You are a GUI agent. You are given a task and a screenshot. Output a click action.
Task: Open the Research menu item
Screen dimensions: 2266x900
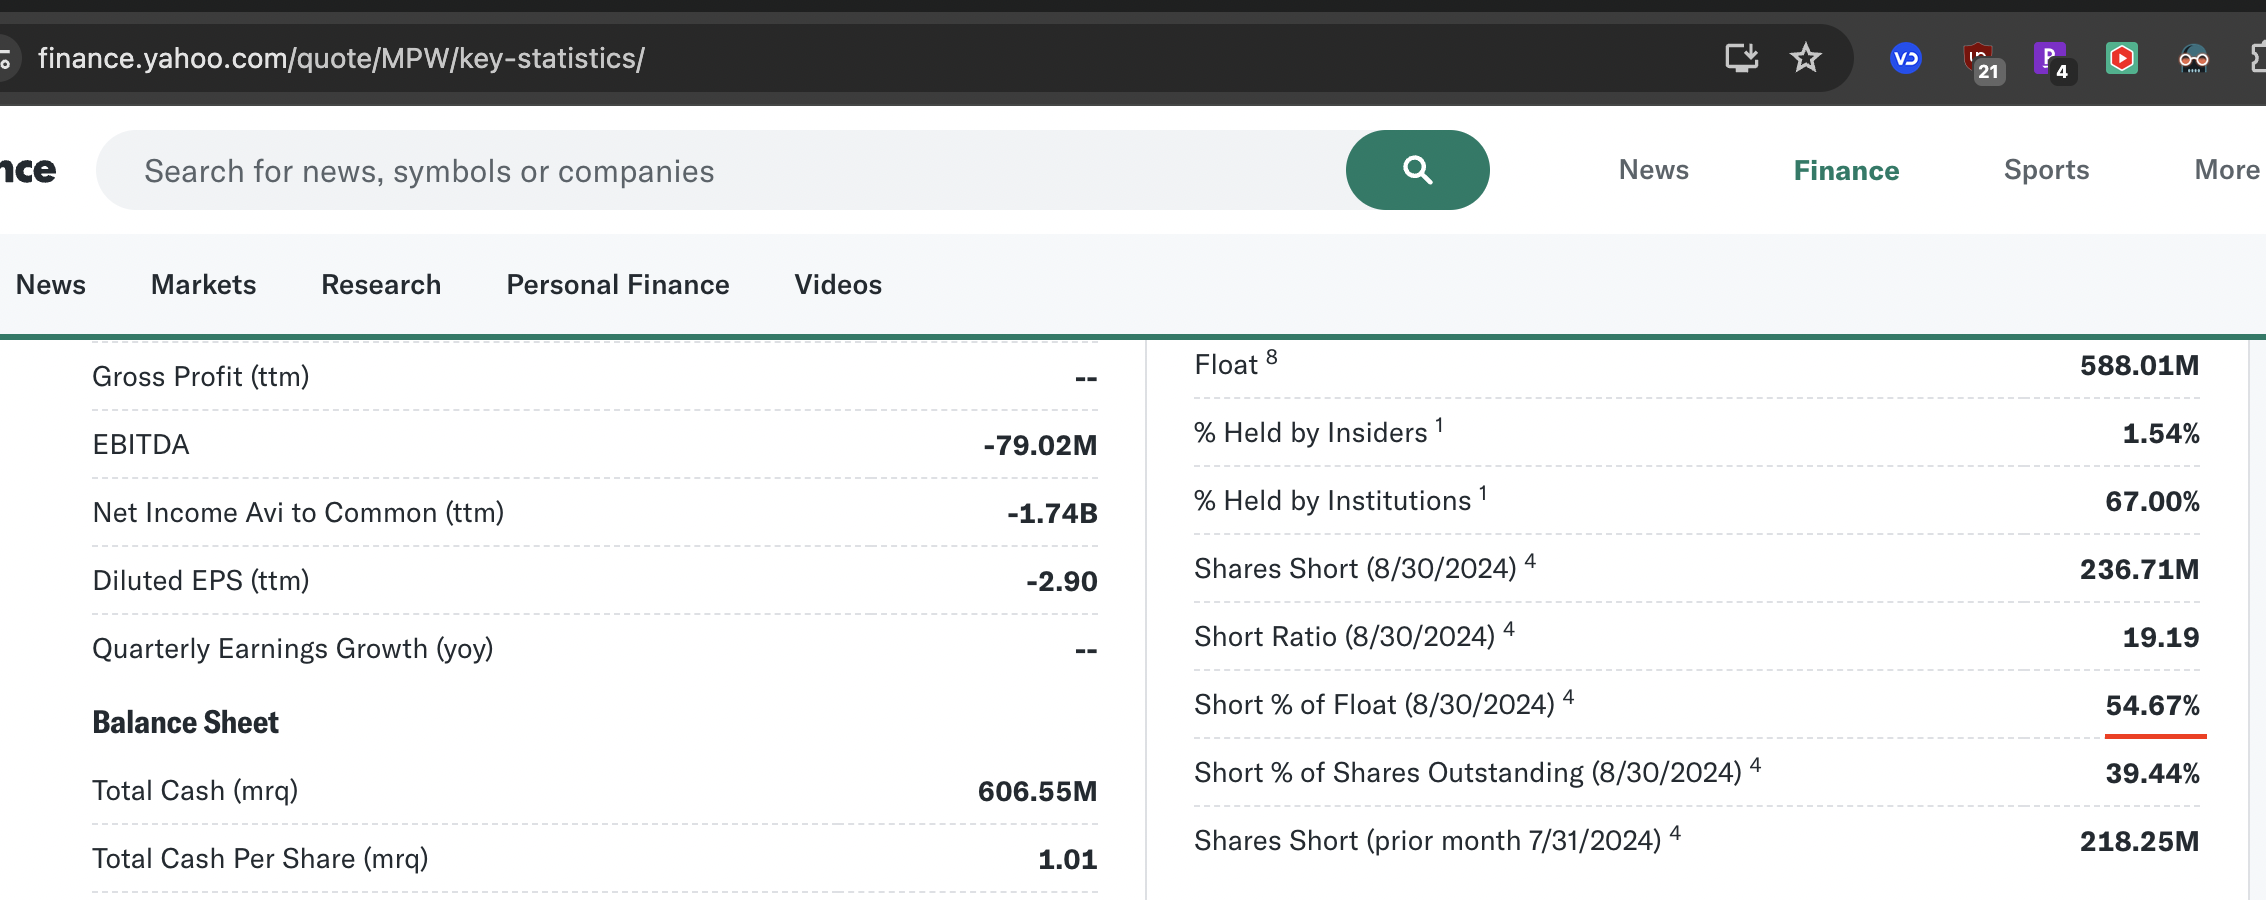coord(381,285)
